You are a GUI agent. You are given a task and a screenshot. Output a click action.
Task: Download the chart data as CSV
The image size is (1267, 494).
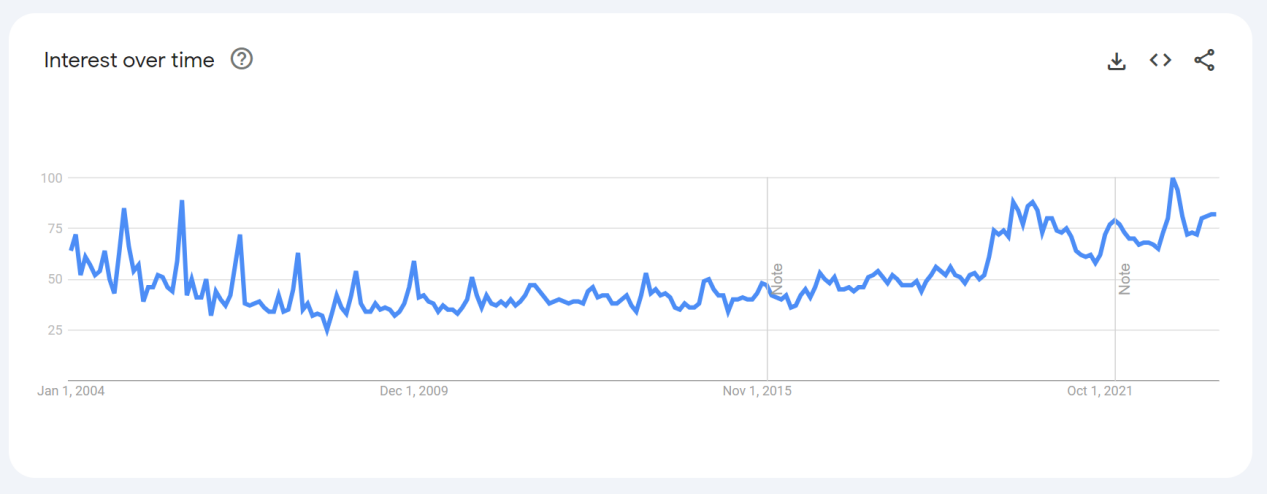point(1117,61)
